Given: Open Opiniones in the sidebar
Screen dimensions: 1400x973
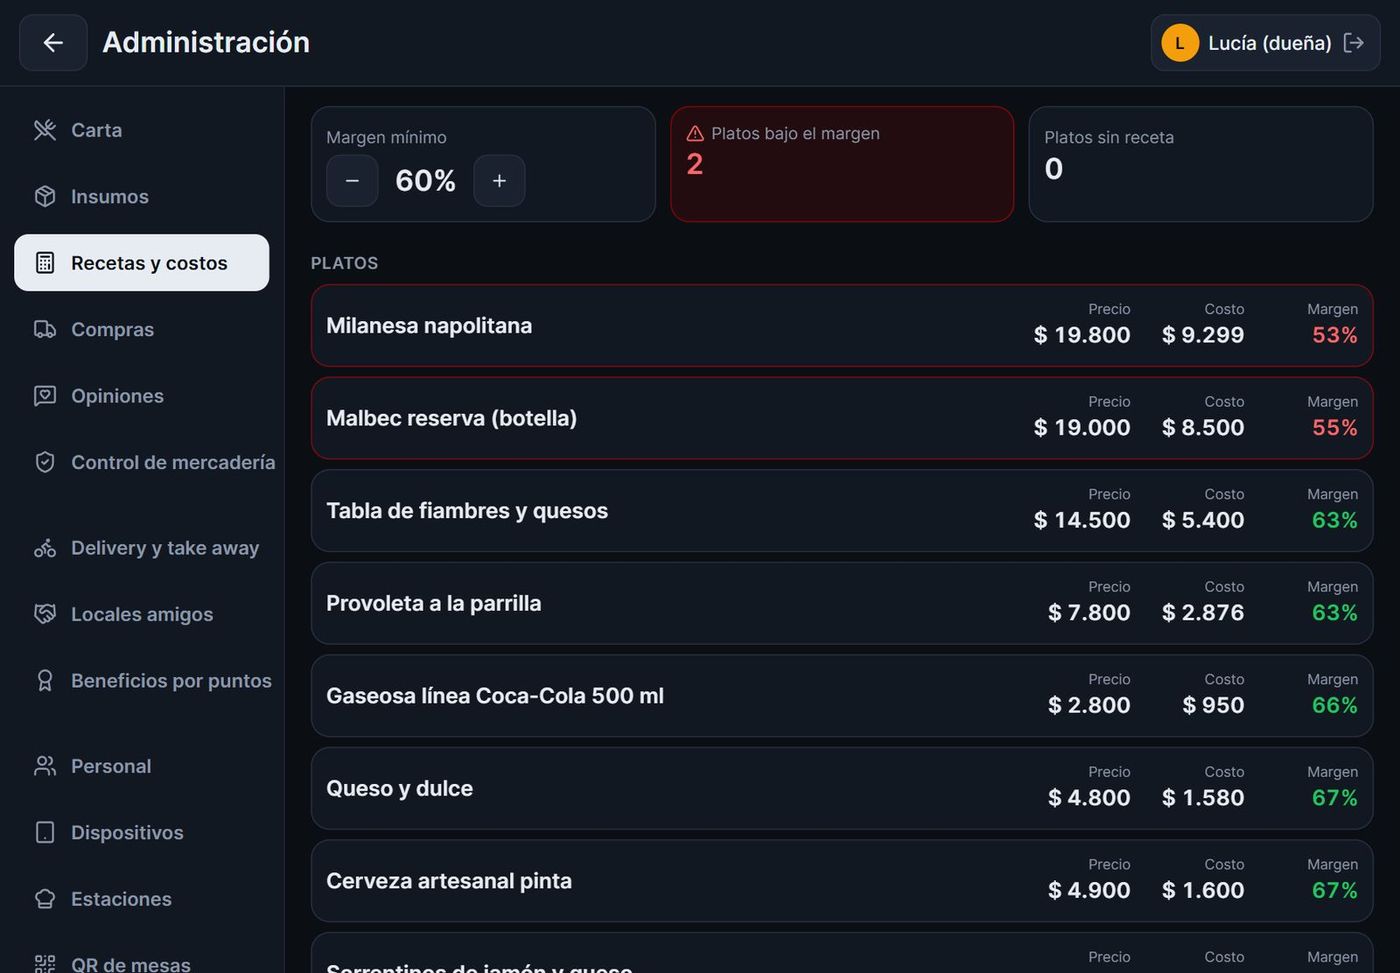Looking at the screenshot, I should point(142,396).
